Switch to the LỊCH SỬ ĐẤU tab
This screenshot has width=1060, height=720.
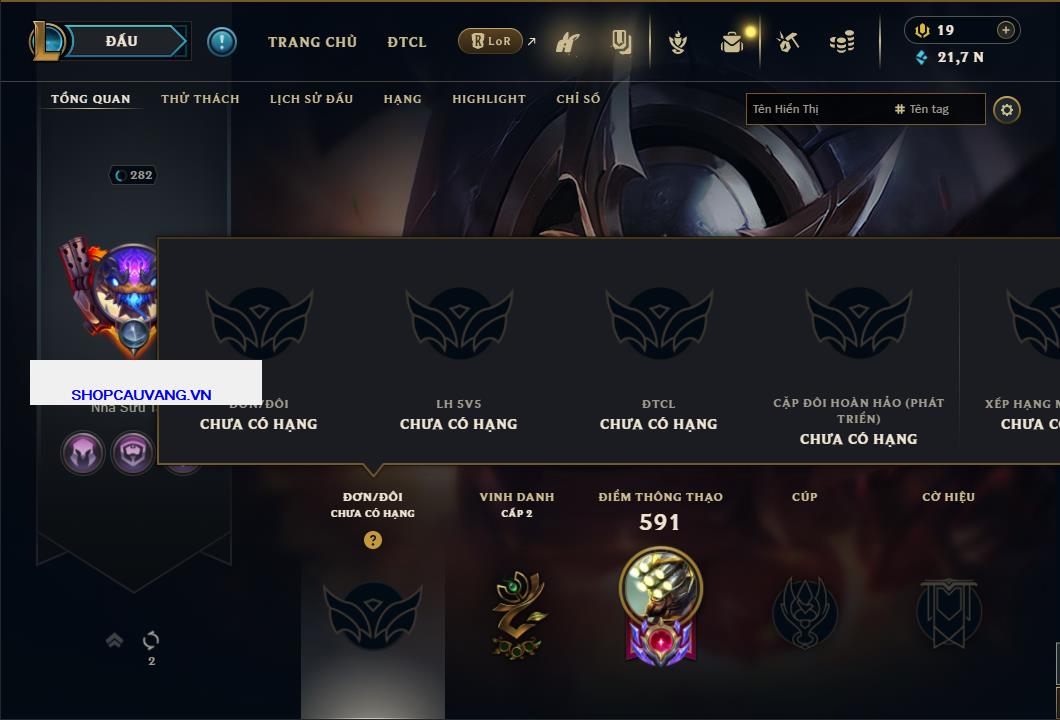(x=311, y=99)
